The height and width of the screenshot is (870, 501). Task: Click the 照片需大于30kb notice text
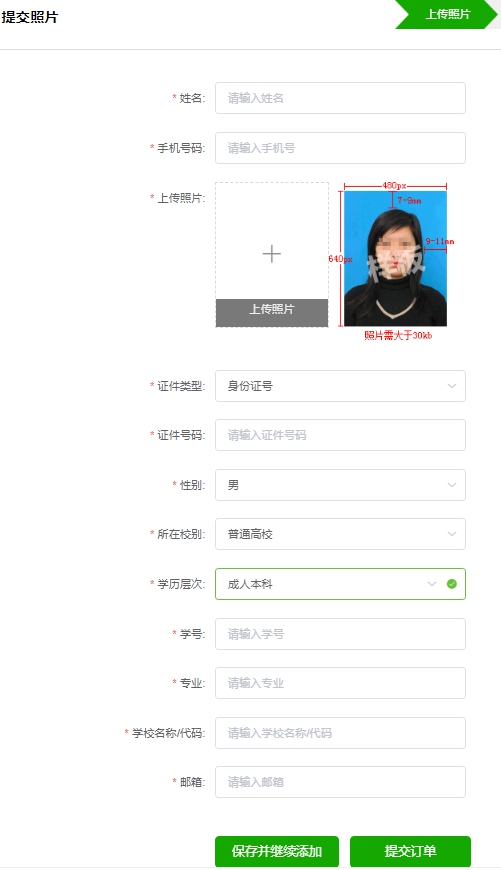398,335
